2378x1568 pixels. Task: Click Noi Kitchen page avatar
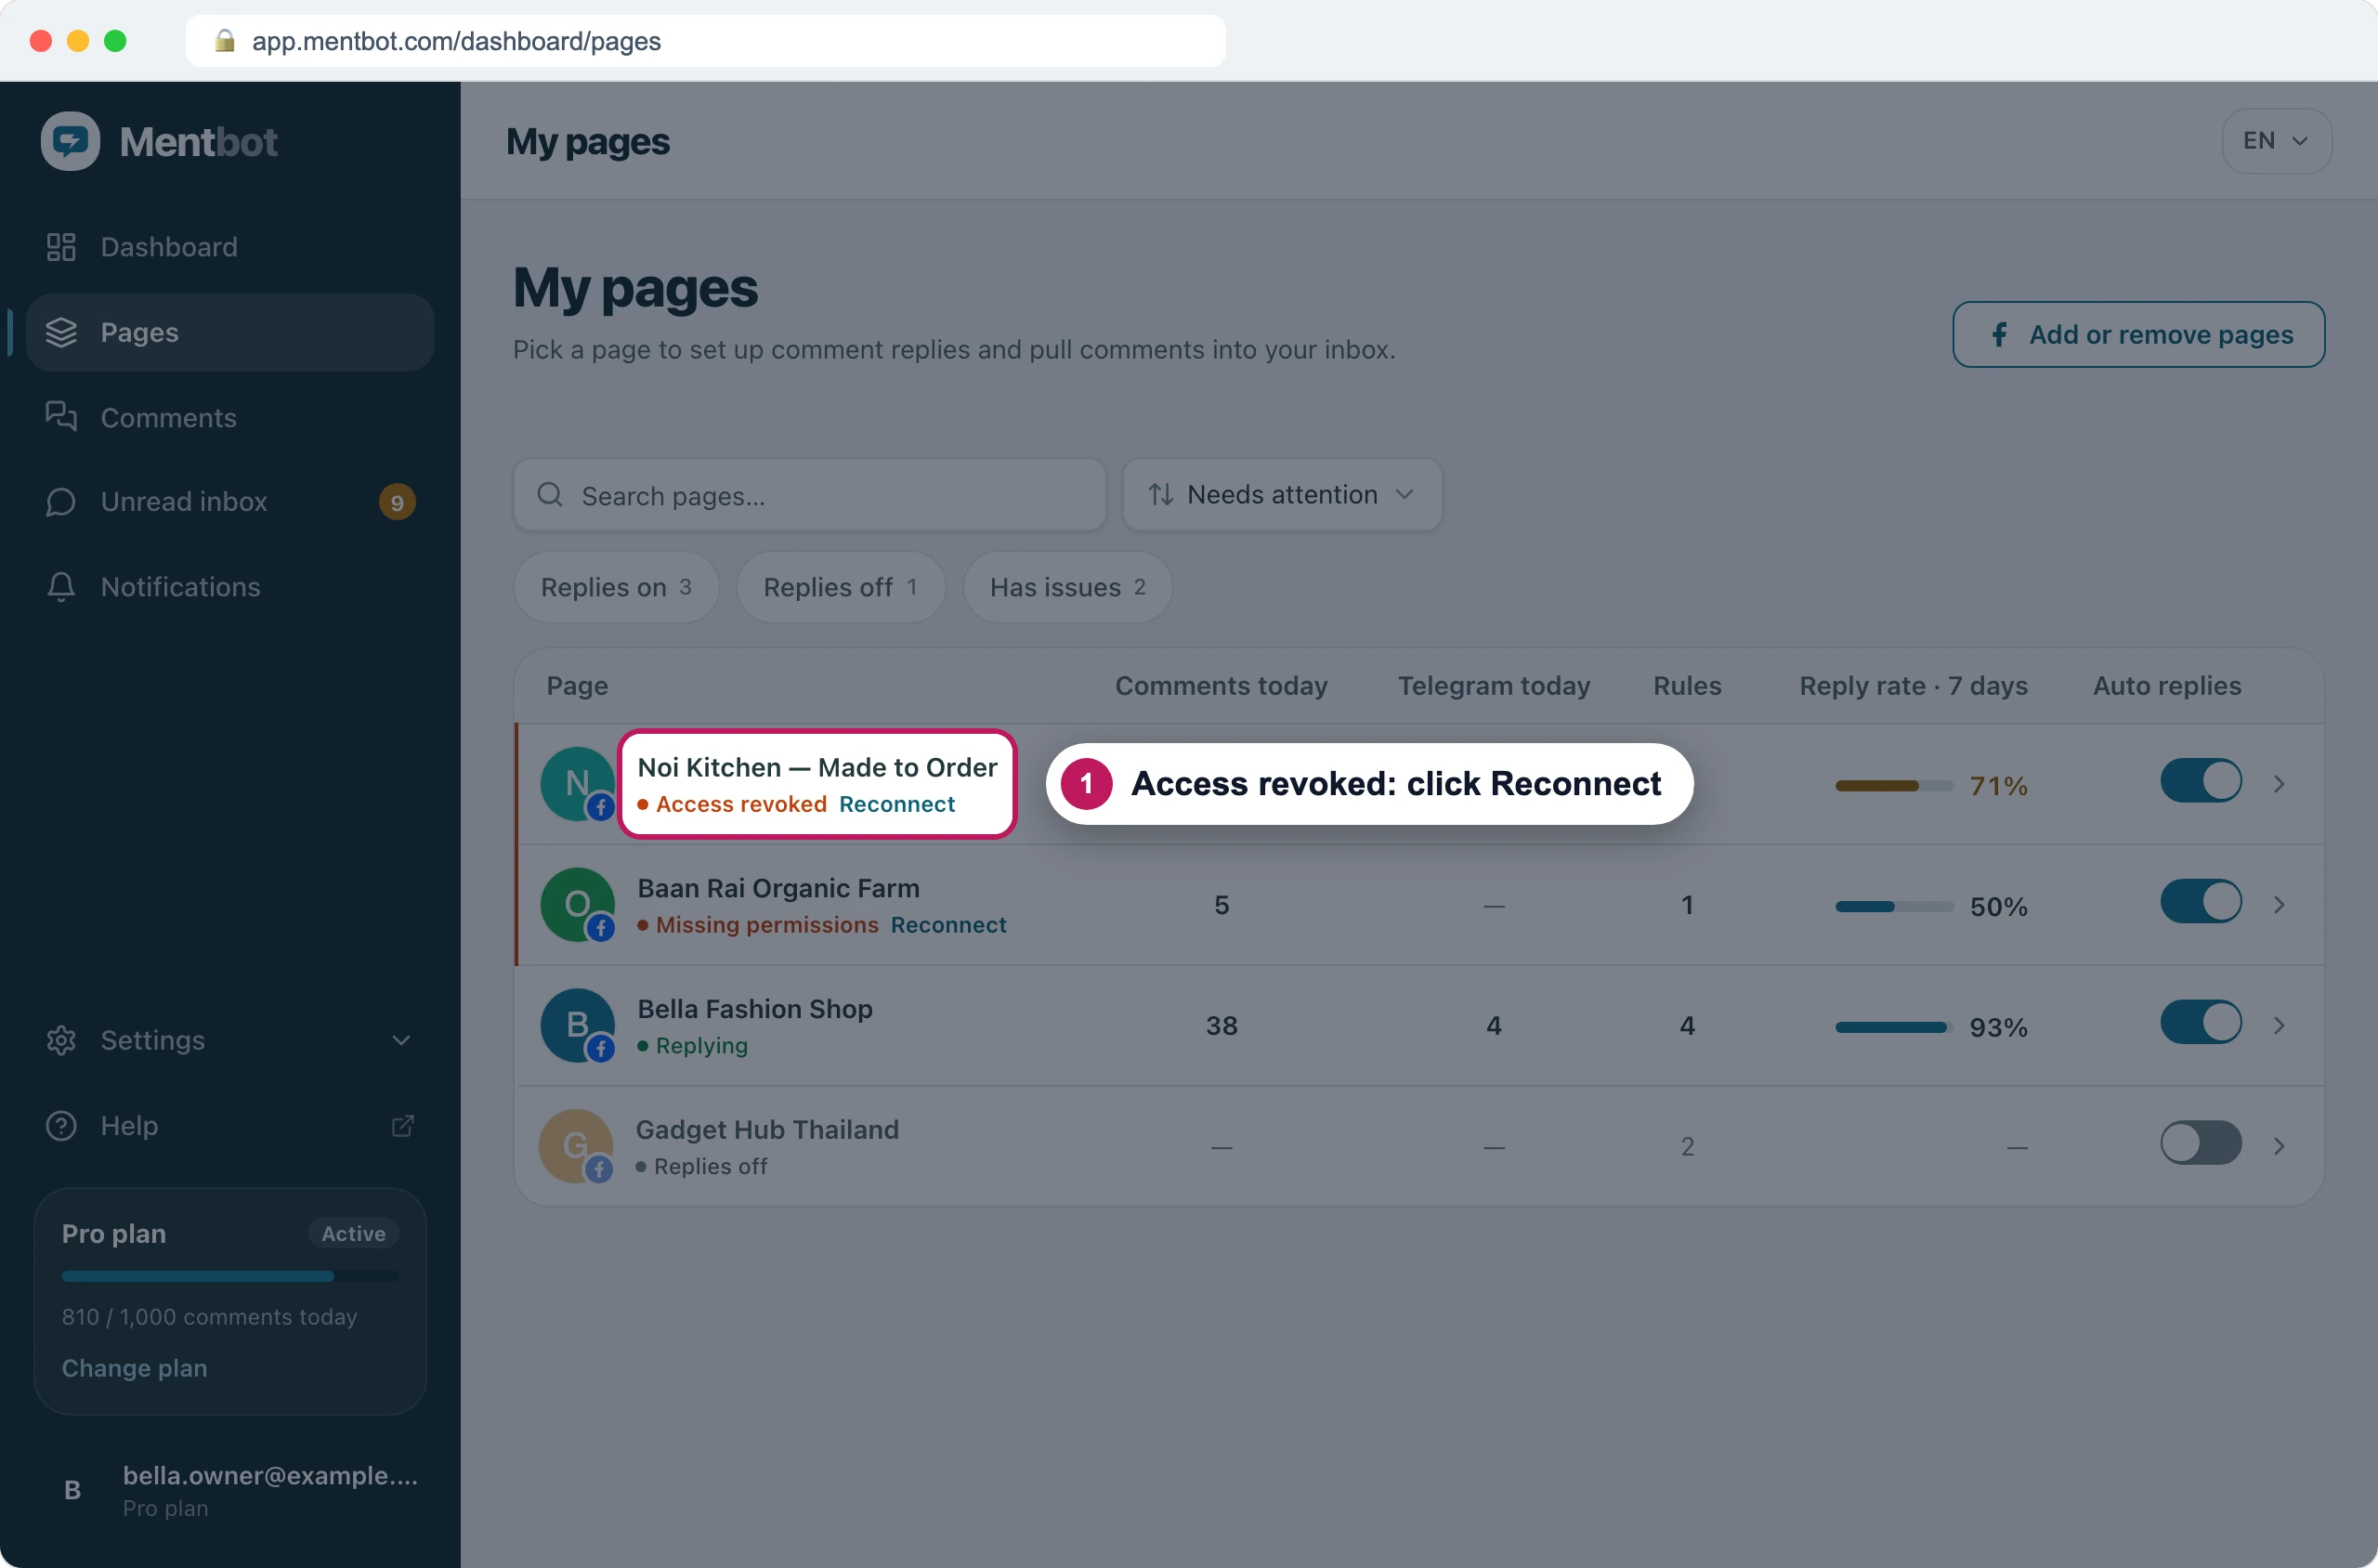coord(577,784)
